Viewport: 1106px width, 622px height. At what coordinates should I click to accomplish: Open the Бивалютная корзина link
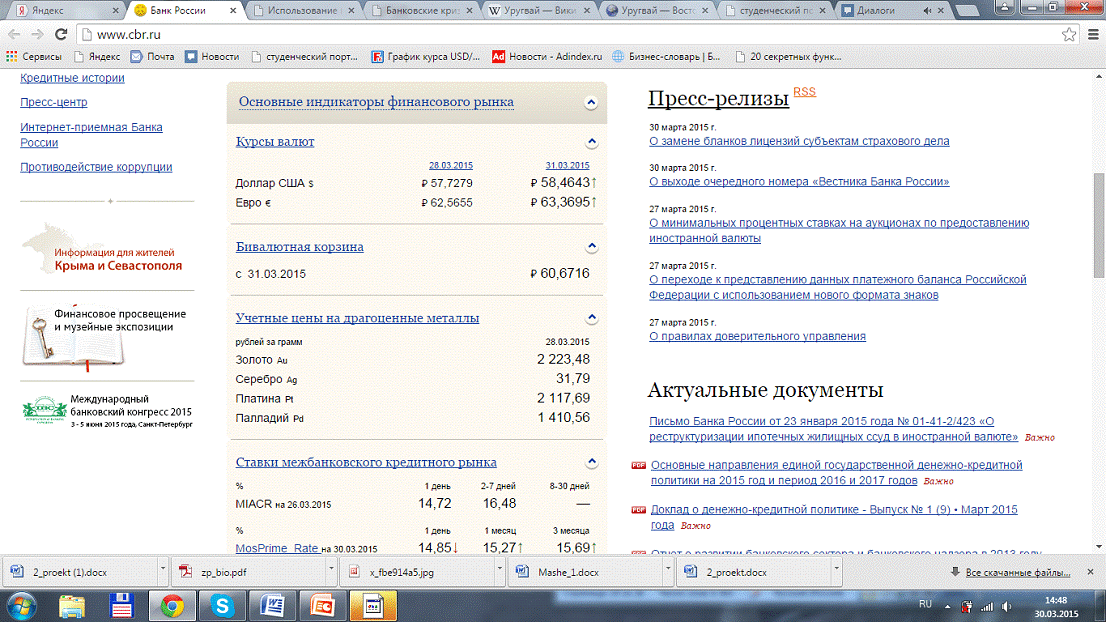click(x=299, y=247)
